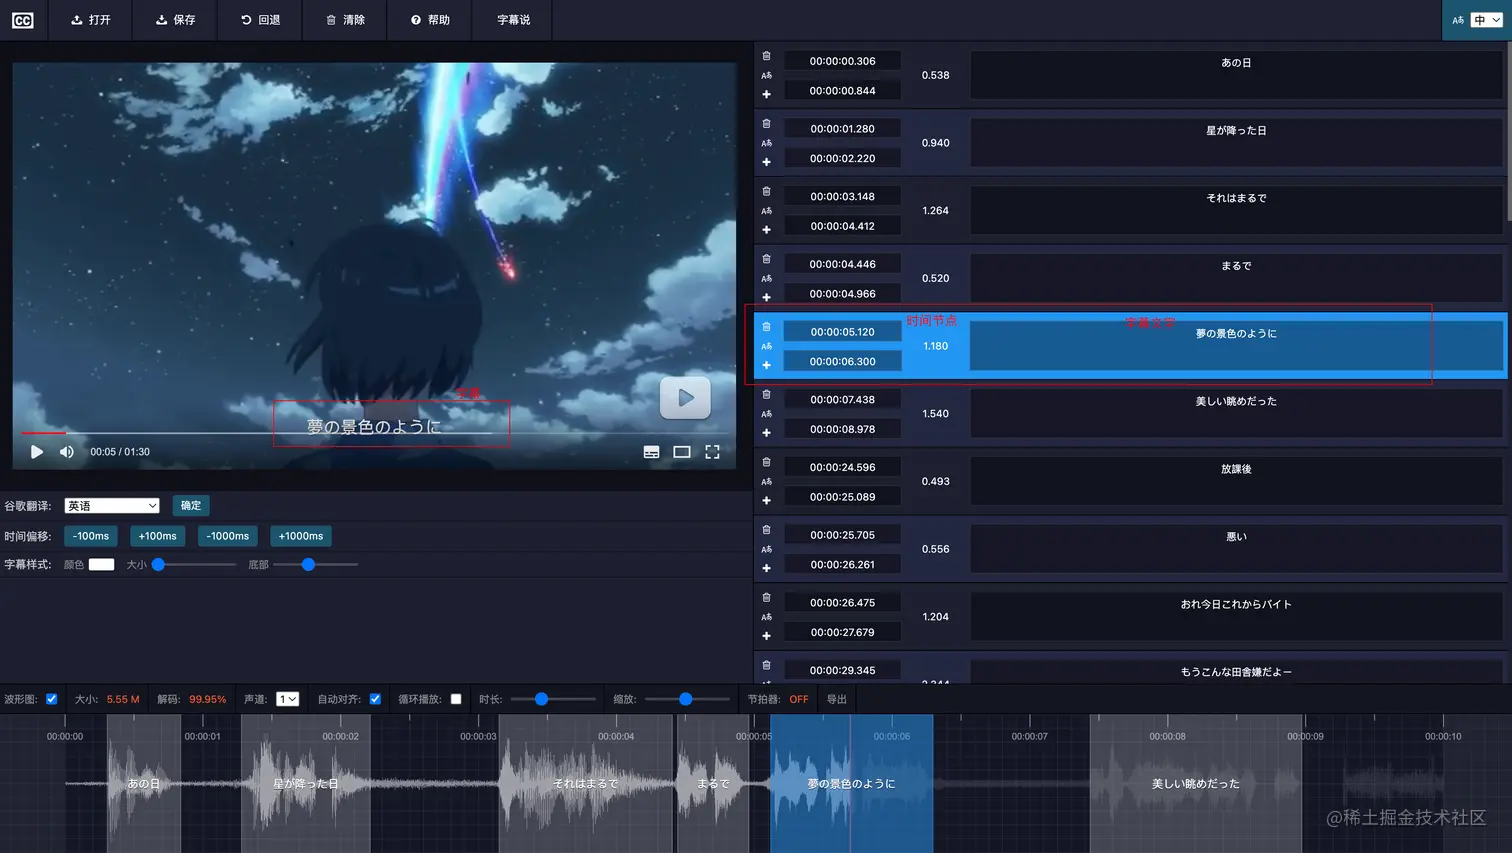Add a subtitle after the 夢の景色のように row
The height and width of the screenshot is (853, 1512).
pos(766,365)
